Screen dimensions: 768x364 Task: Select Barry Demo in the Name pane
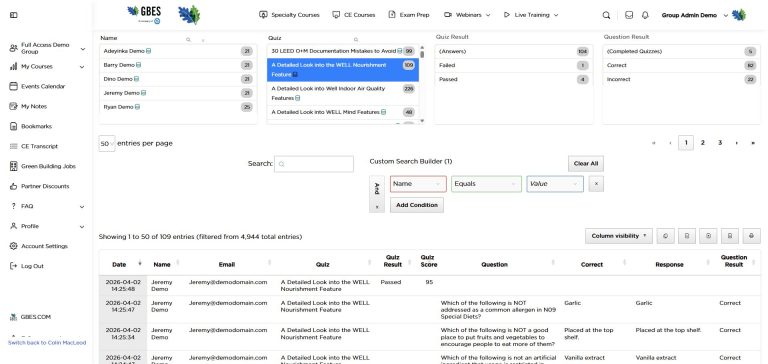178,65
